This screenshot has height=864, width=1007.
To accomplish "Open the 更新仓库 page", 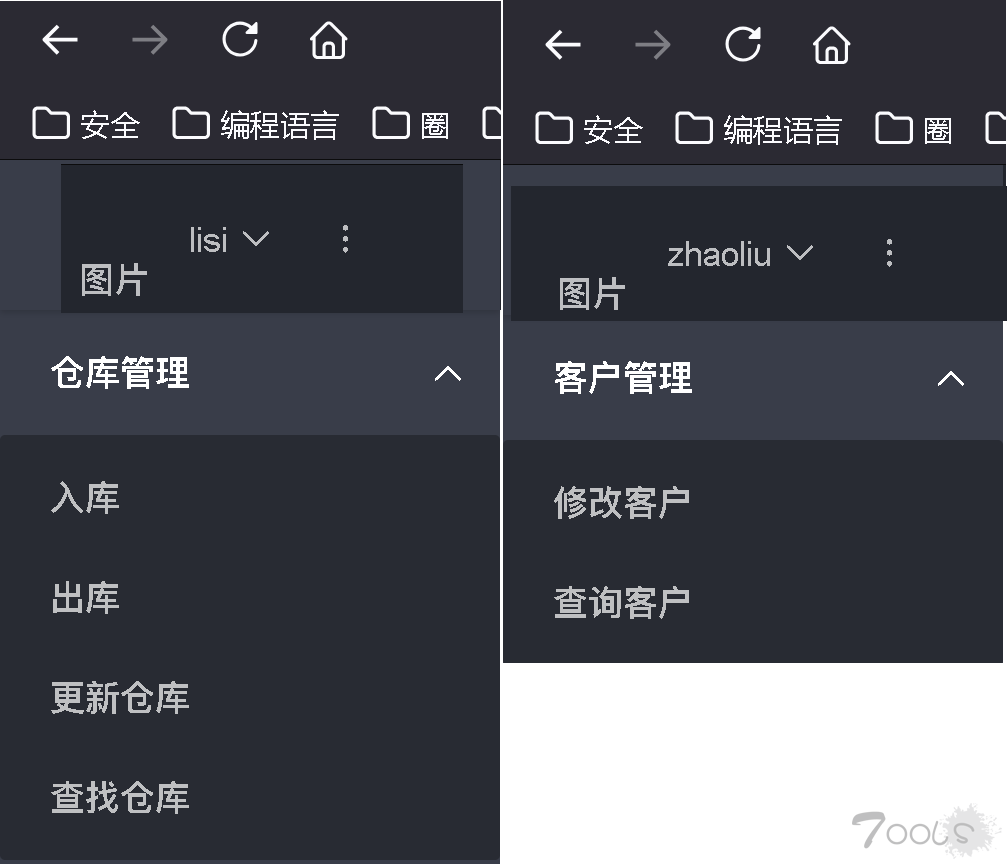I will (x=250, y=698).
